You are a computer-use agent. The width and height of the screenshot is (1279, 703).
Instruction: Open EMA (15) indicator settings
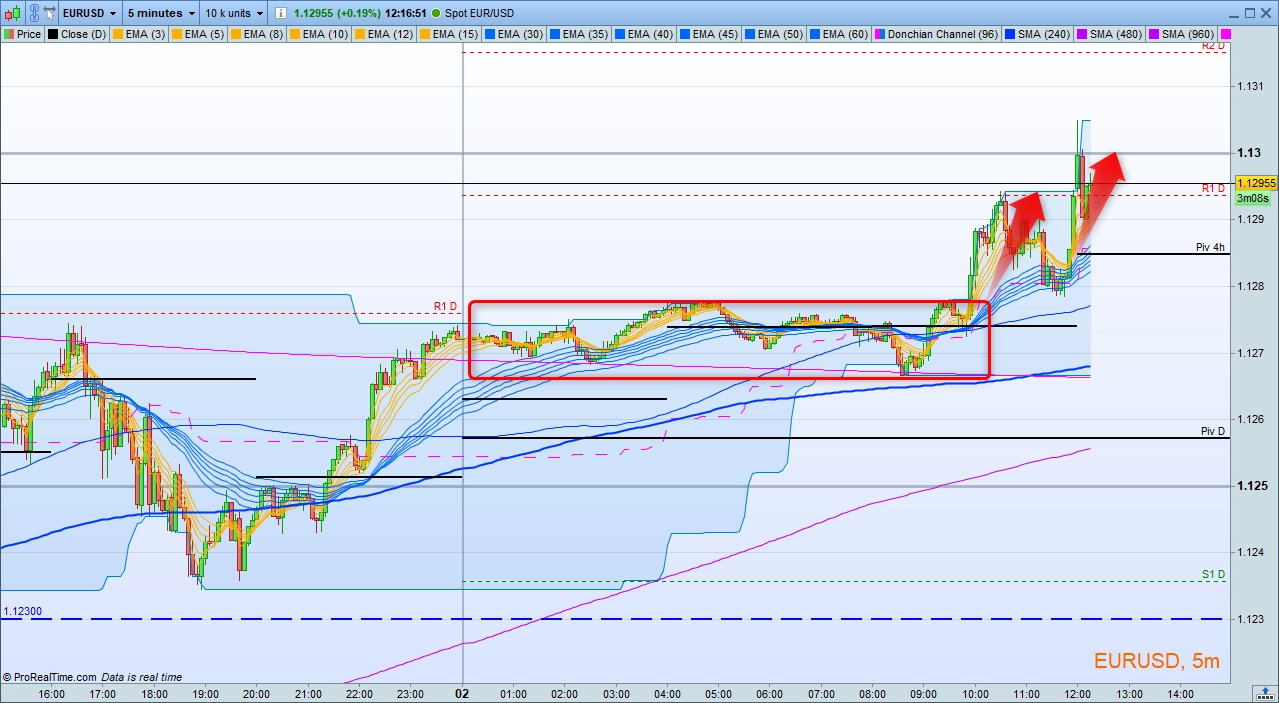click(x=449, y=34)
